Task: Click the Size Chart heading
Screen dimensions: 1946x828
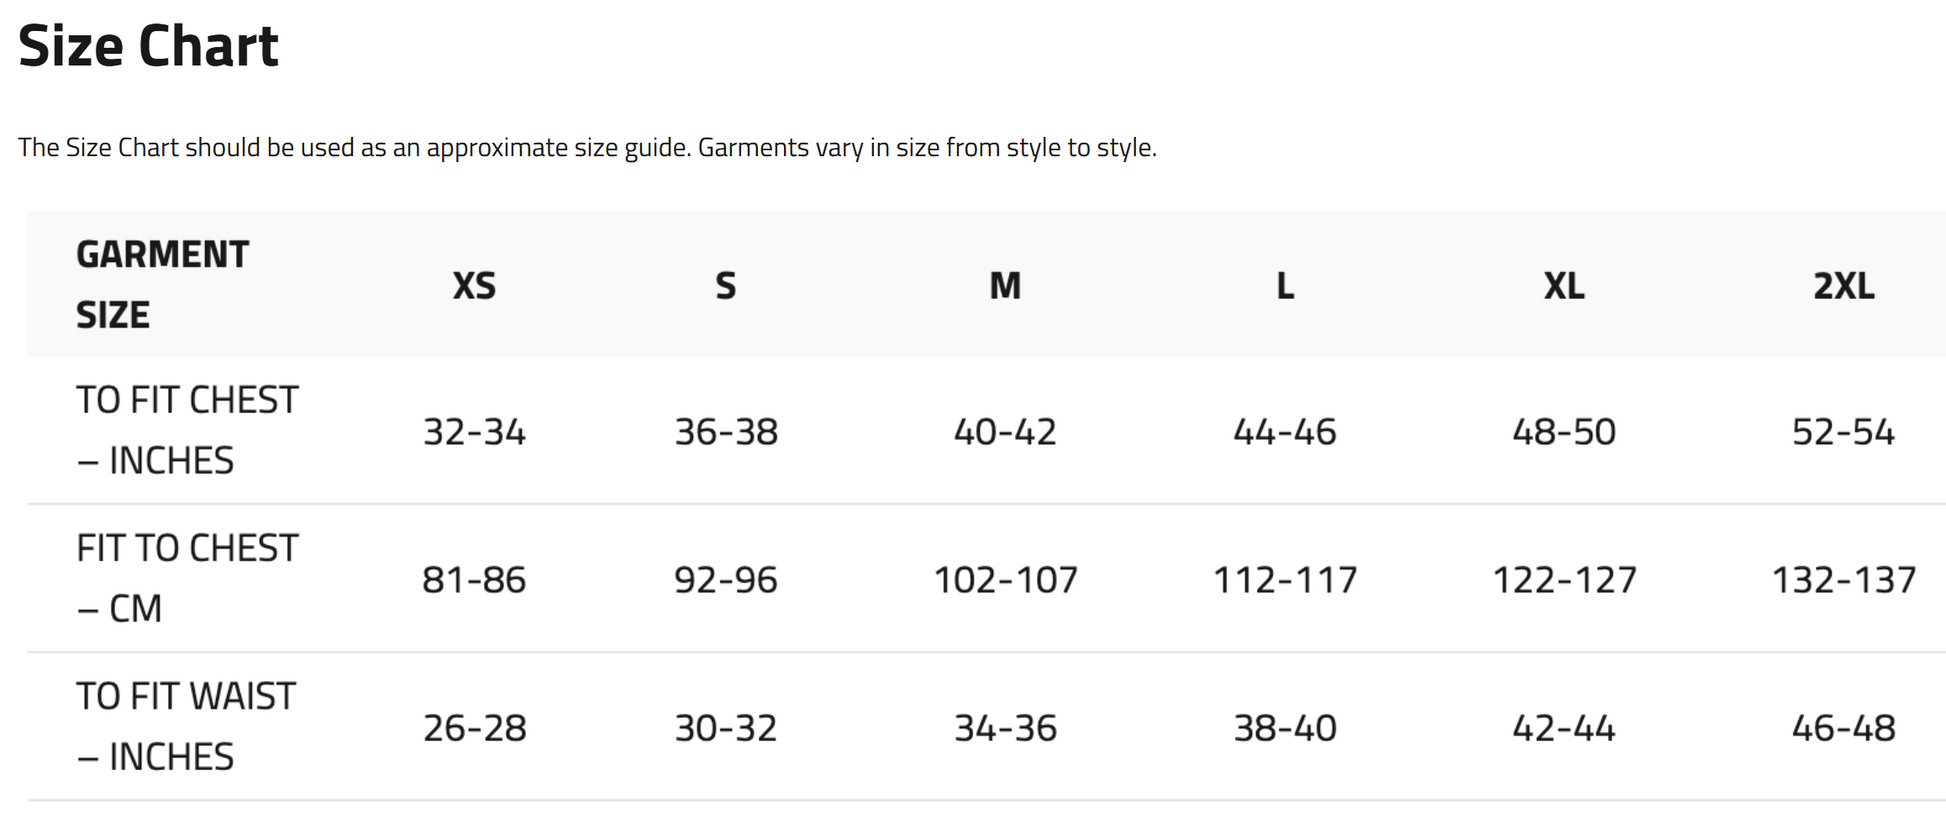Action: click(148, 46)
